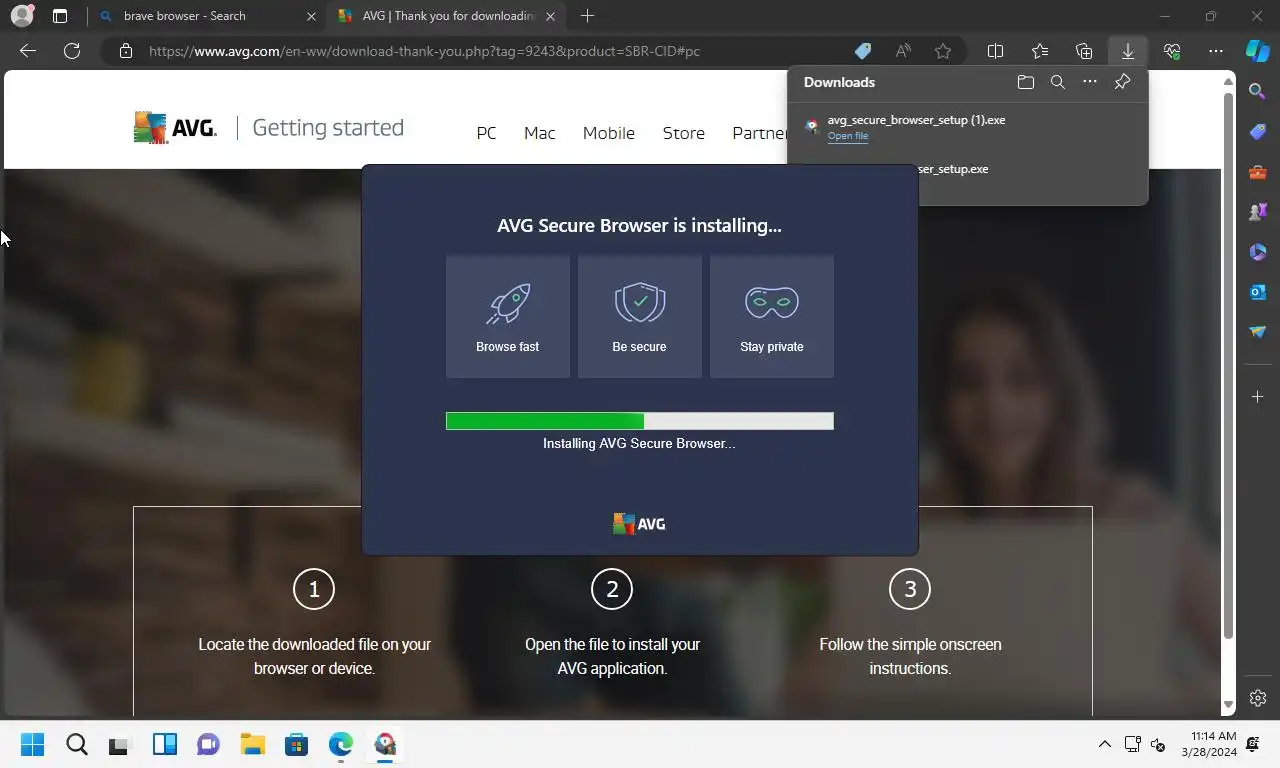Viewport: 1280px width, 768px height.
Task: Open the sidebar Tools briefcase icon
Action: click(1258, 172)
